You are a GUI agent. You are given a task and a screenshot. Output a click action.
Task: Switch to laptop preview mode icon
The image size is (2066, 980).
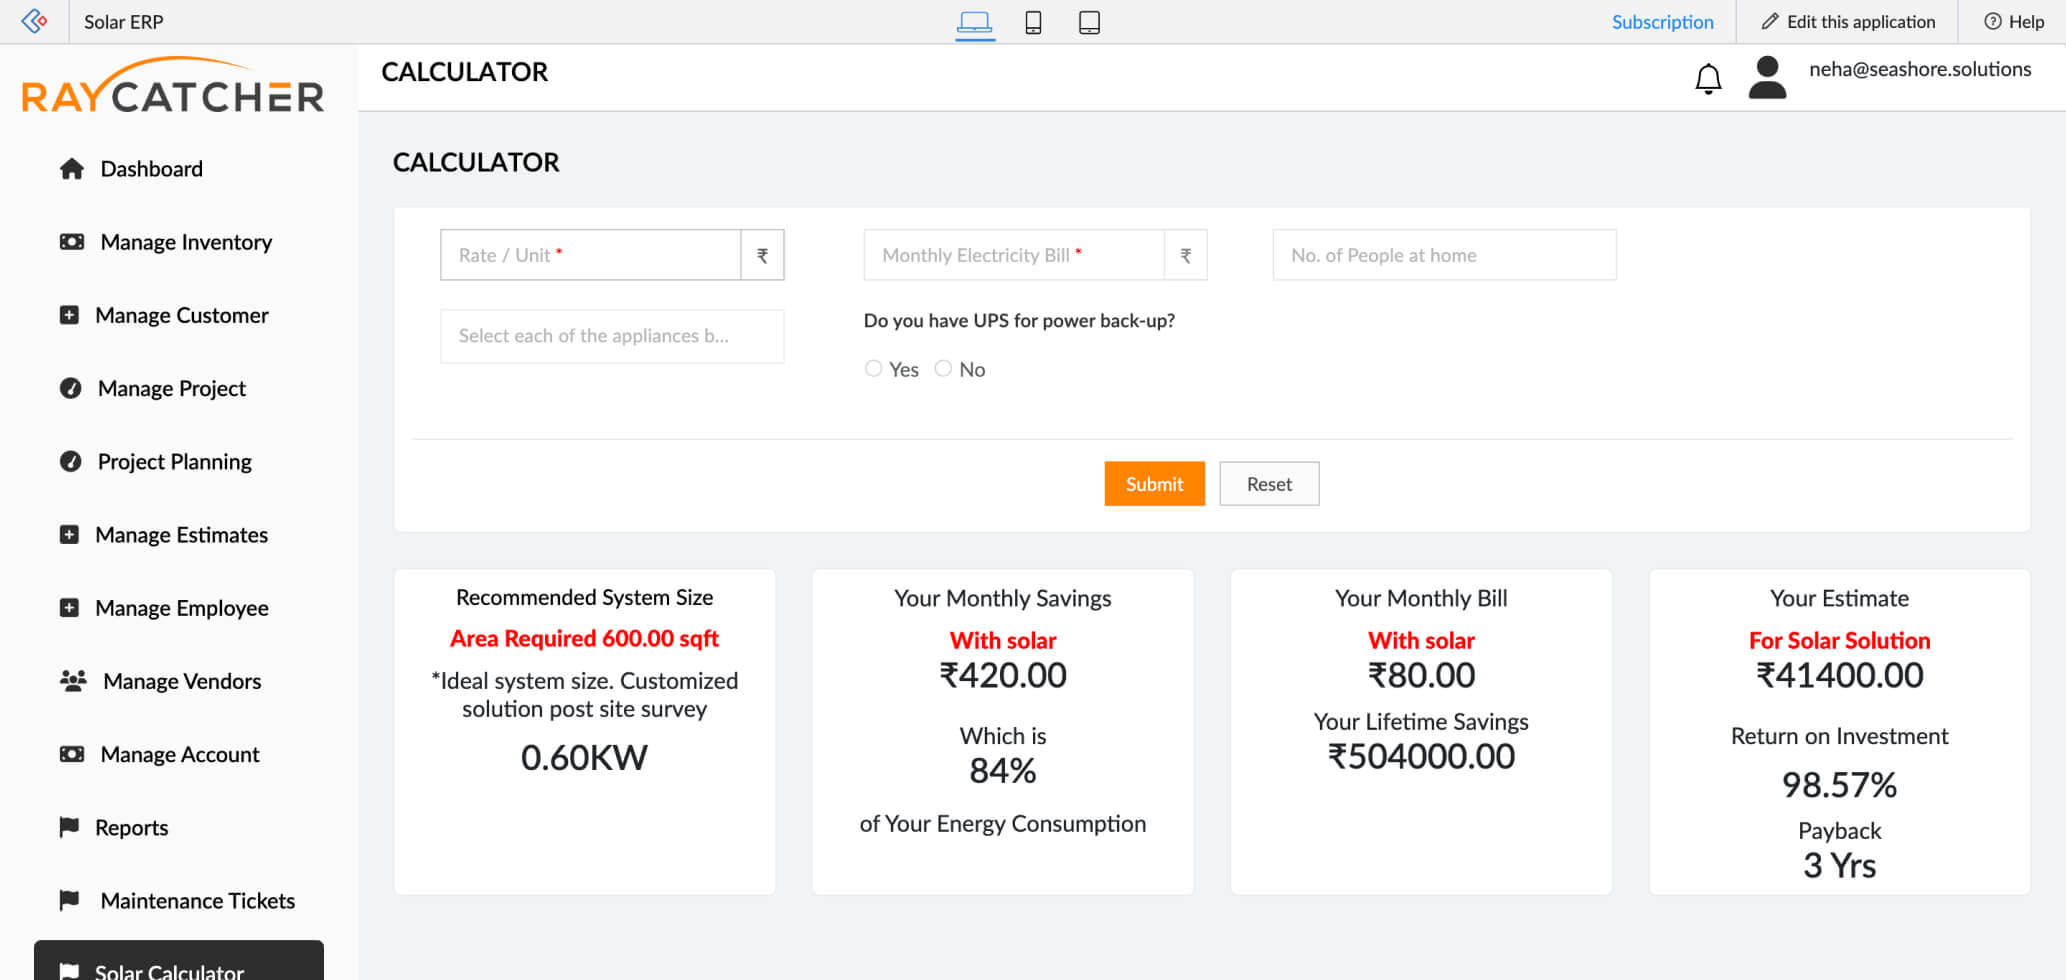[x=974, y=22]
